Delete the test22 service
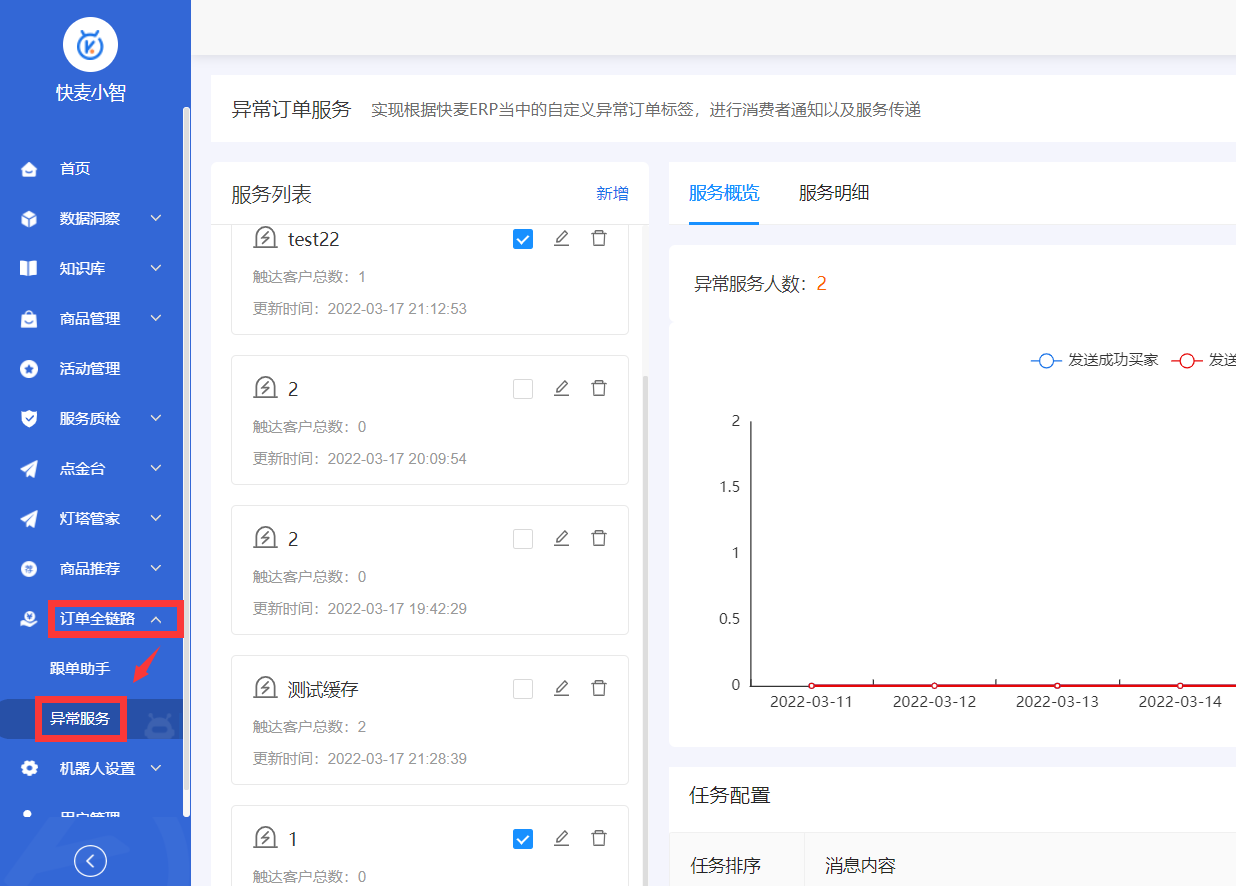The width and height of the screenshot is (1236, 886). tap(599, 238)
